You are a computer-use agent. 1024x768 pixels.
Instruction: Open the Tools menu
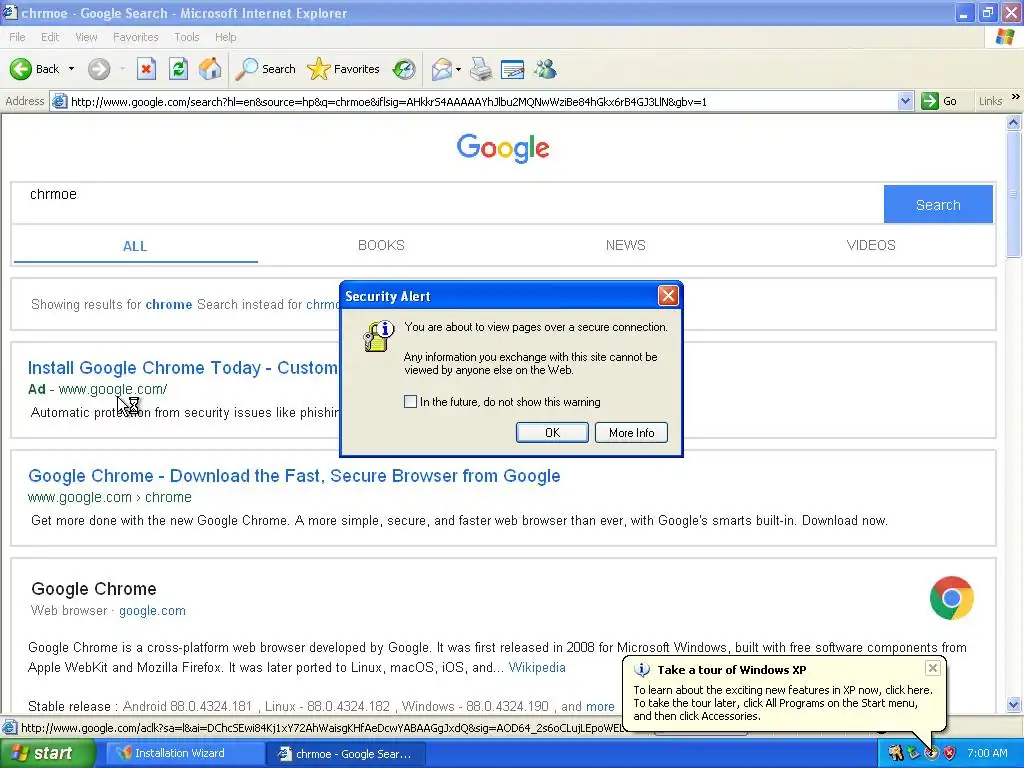pyautogui.click(x=186, y=37)
